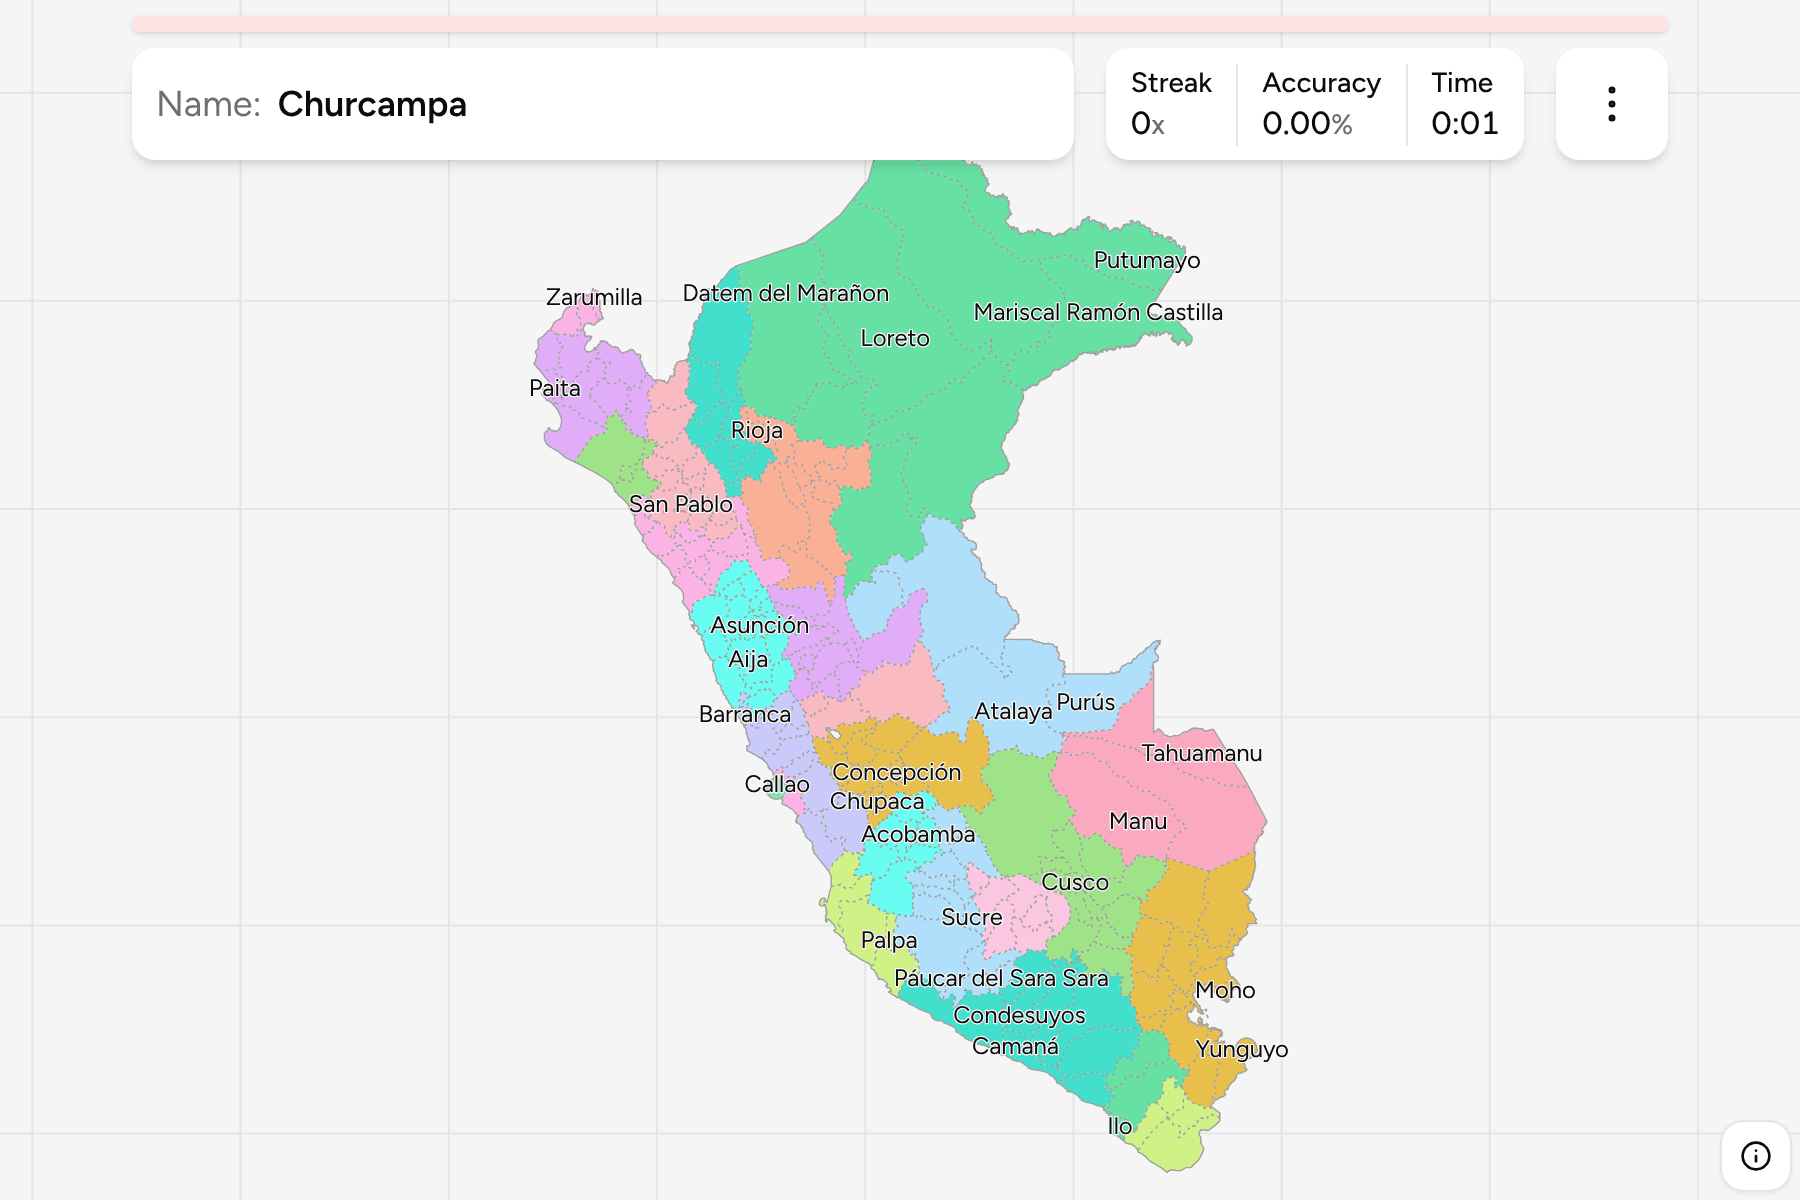The image size is (1800, 1200).
Task: Select the Yunguyo label
Action: (x=1242, y=1050)
